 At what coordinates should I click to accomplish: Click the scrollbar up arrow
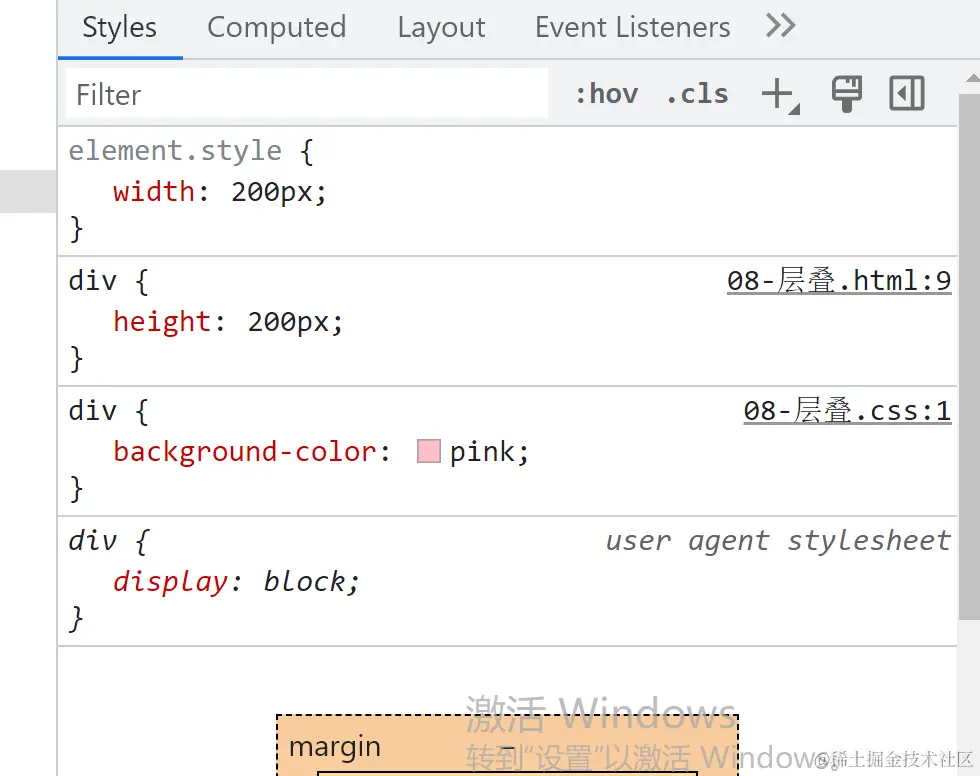coord(972,79)
